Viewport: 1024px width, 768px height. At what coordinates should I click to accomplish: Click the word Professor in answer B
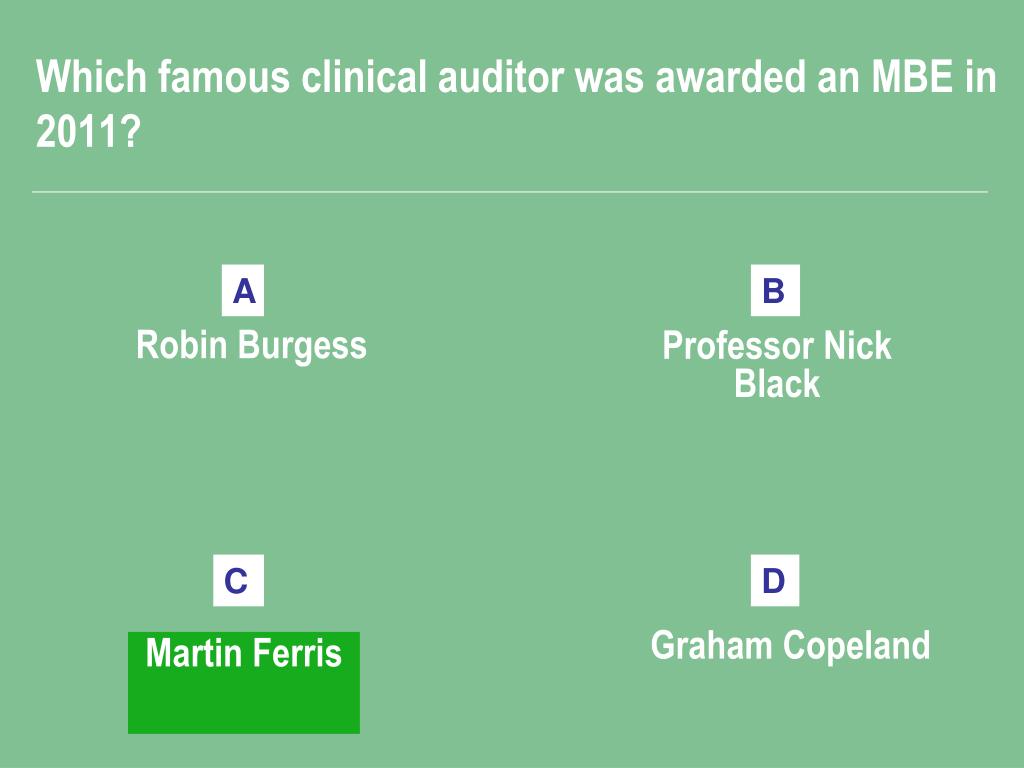click(x=737, y=345)
